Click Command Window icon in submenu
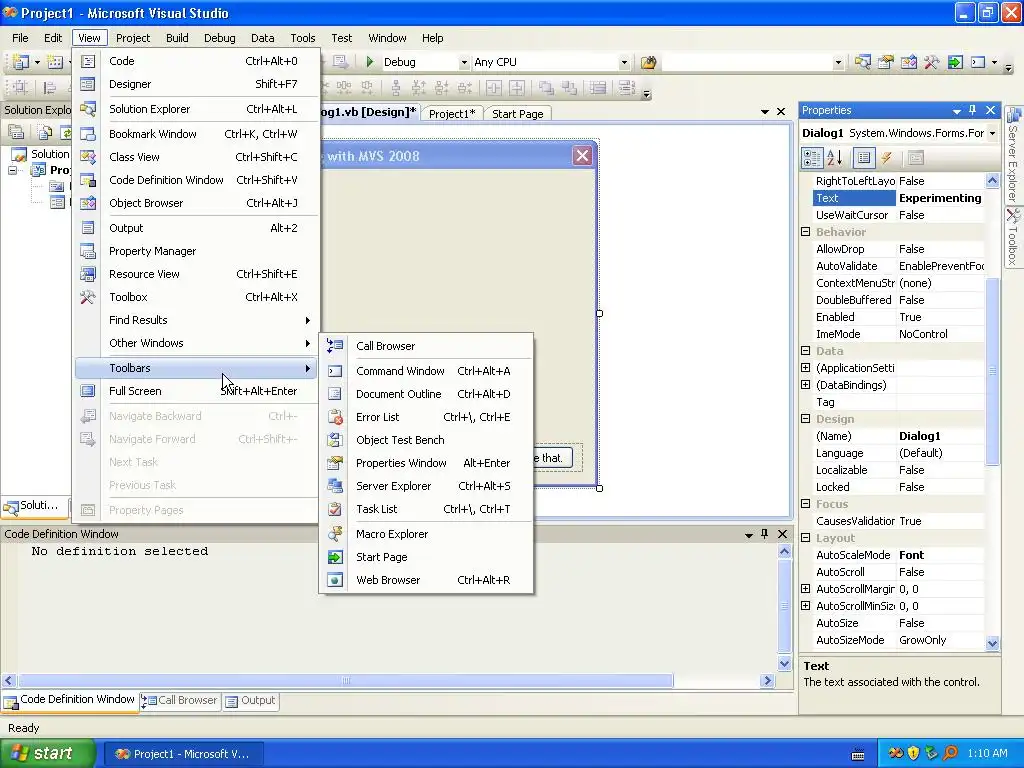Viewport: 1024px width, 768px height. click(335, 371)
